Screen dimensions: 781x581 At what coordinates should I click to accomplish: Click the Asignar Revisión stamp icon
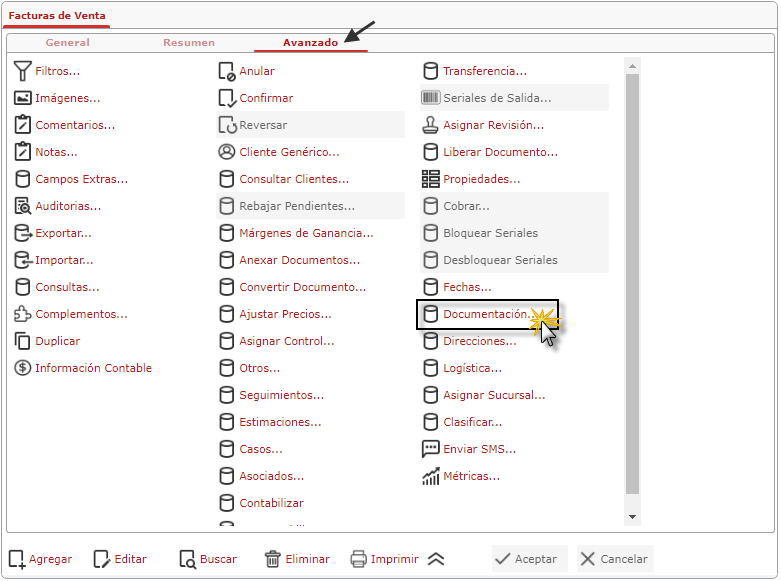tap(431, 125)
